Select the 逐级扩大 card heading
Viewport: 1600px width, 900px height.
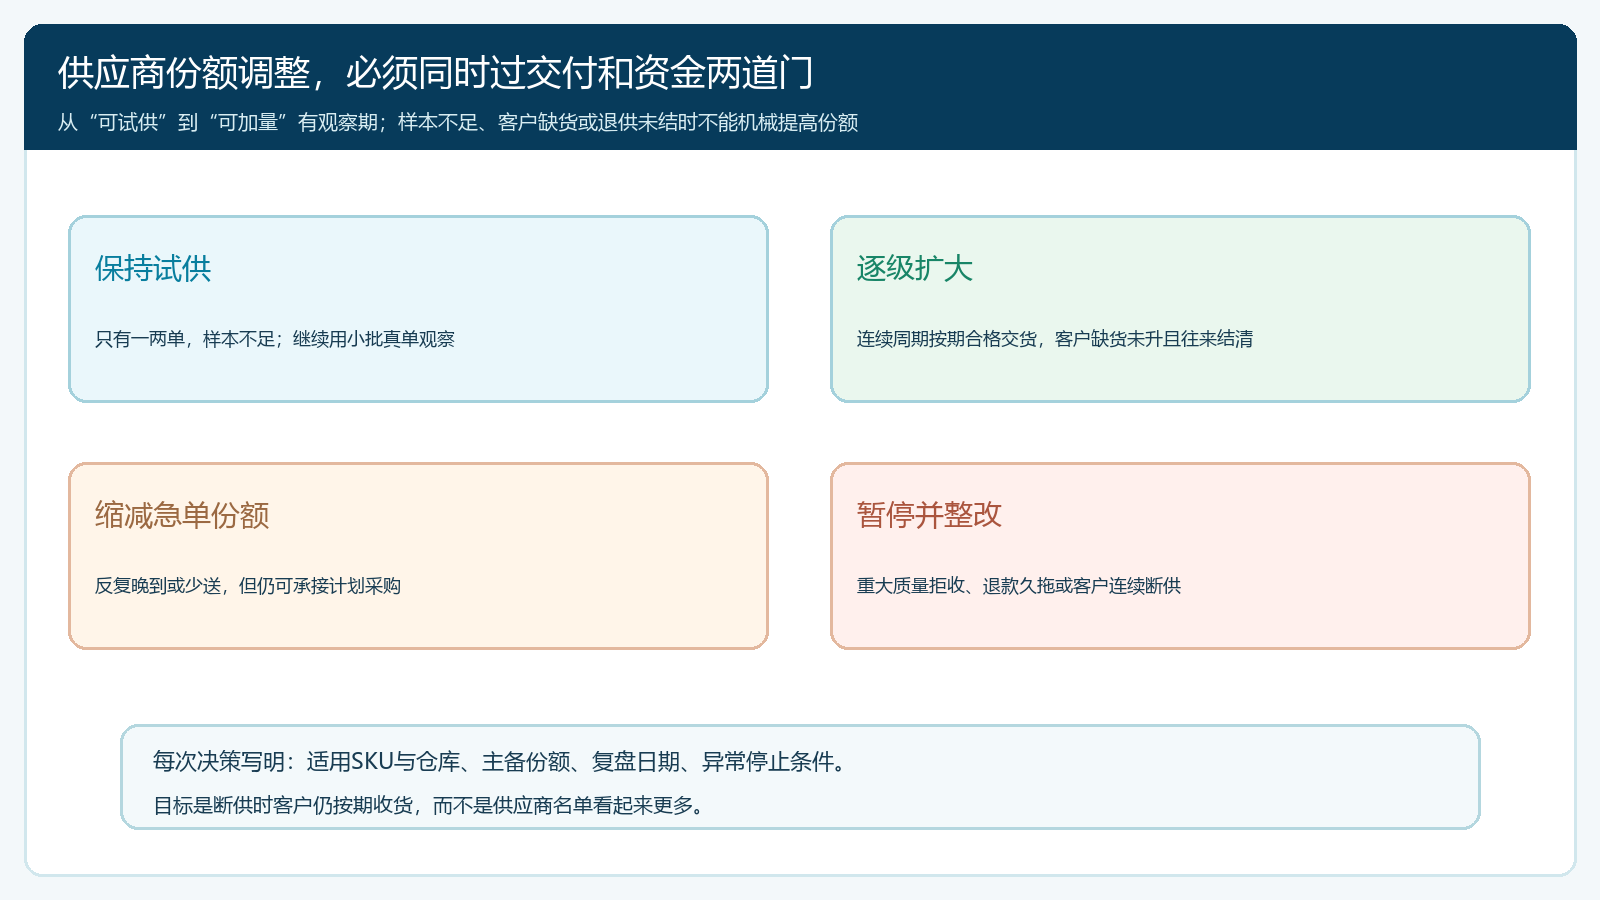[x=915, y=268]
